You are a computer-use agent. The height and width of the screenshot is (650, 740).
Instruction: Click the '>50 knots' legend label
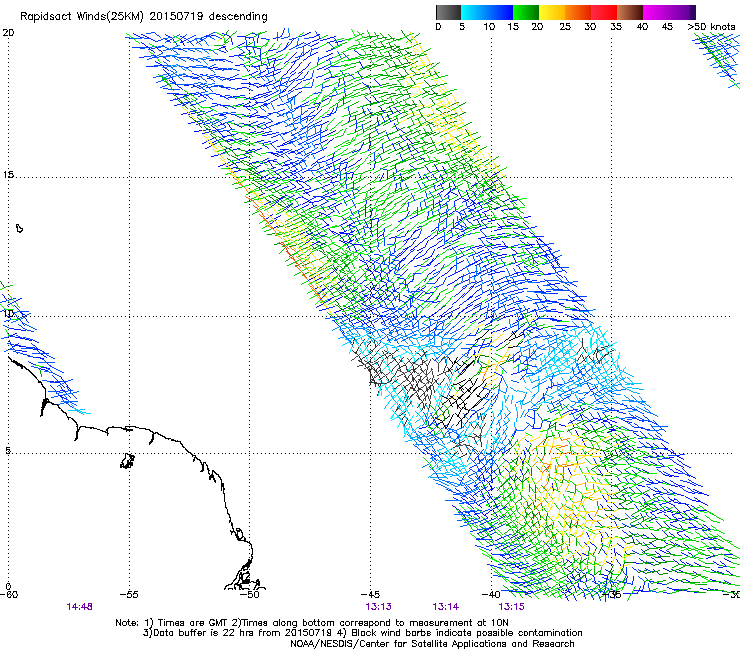click(x=711, y=27)
